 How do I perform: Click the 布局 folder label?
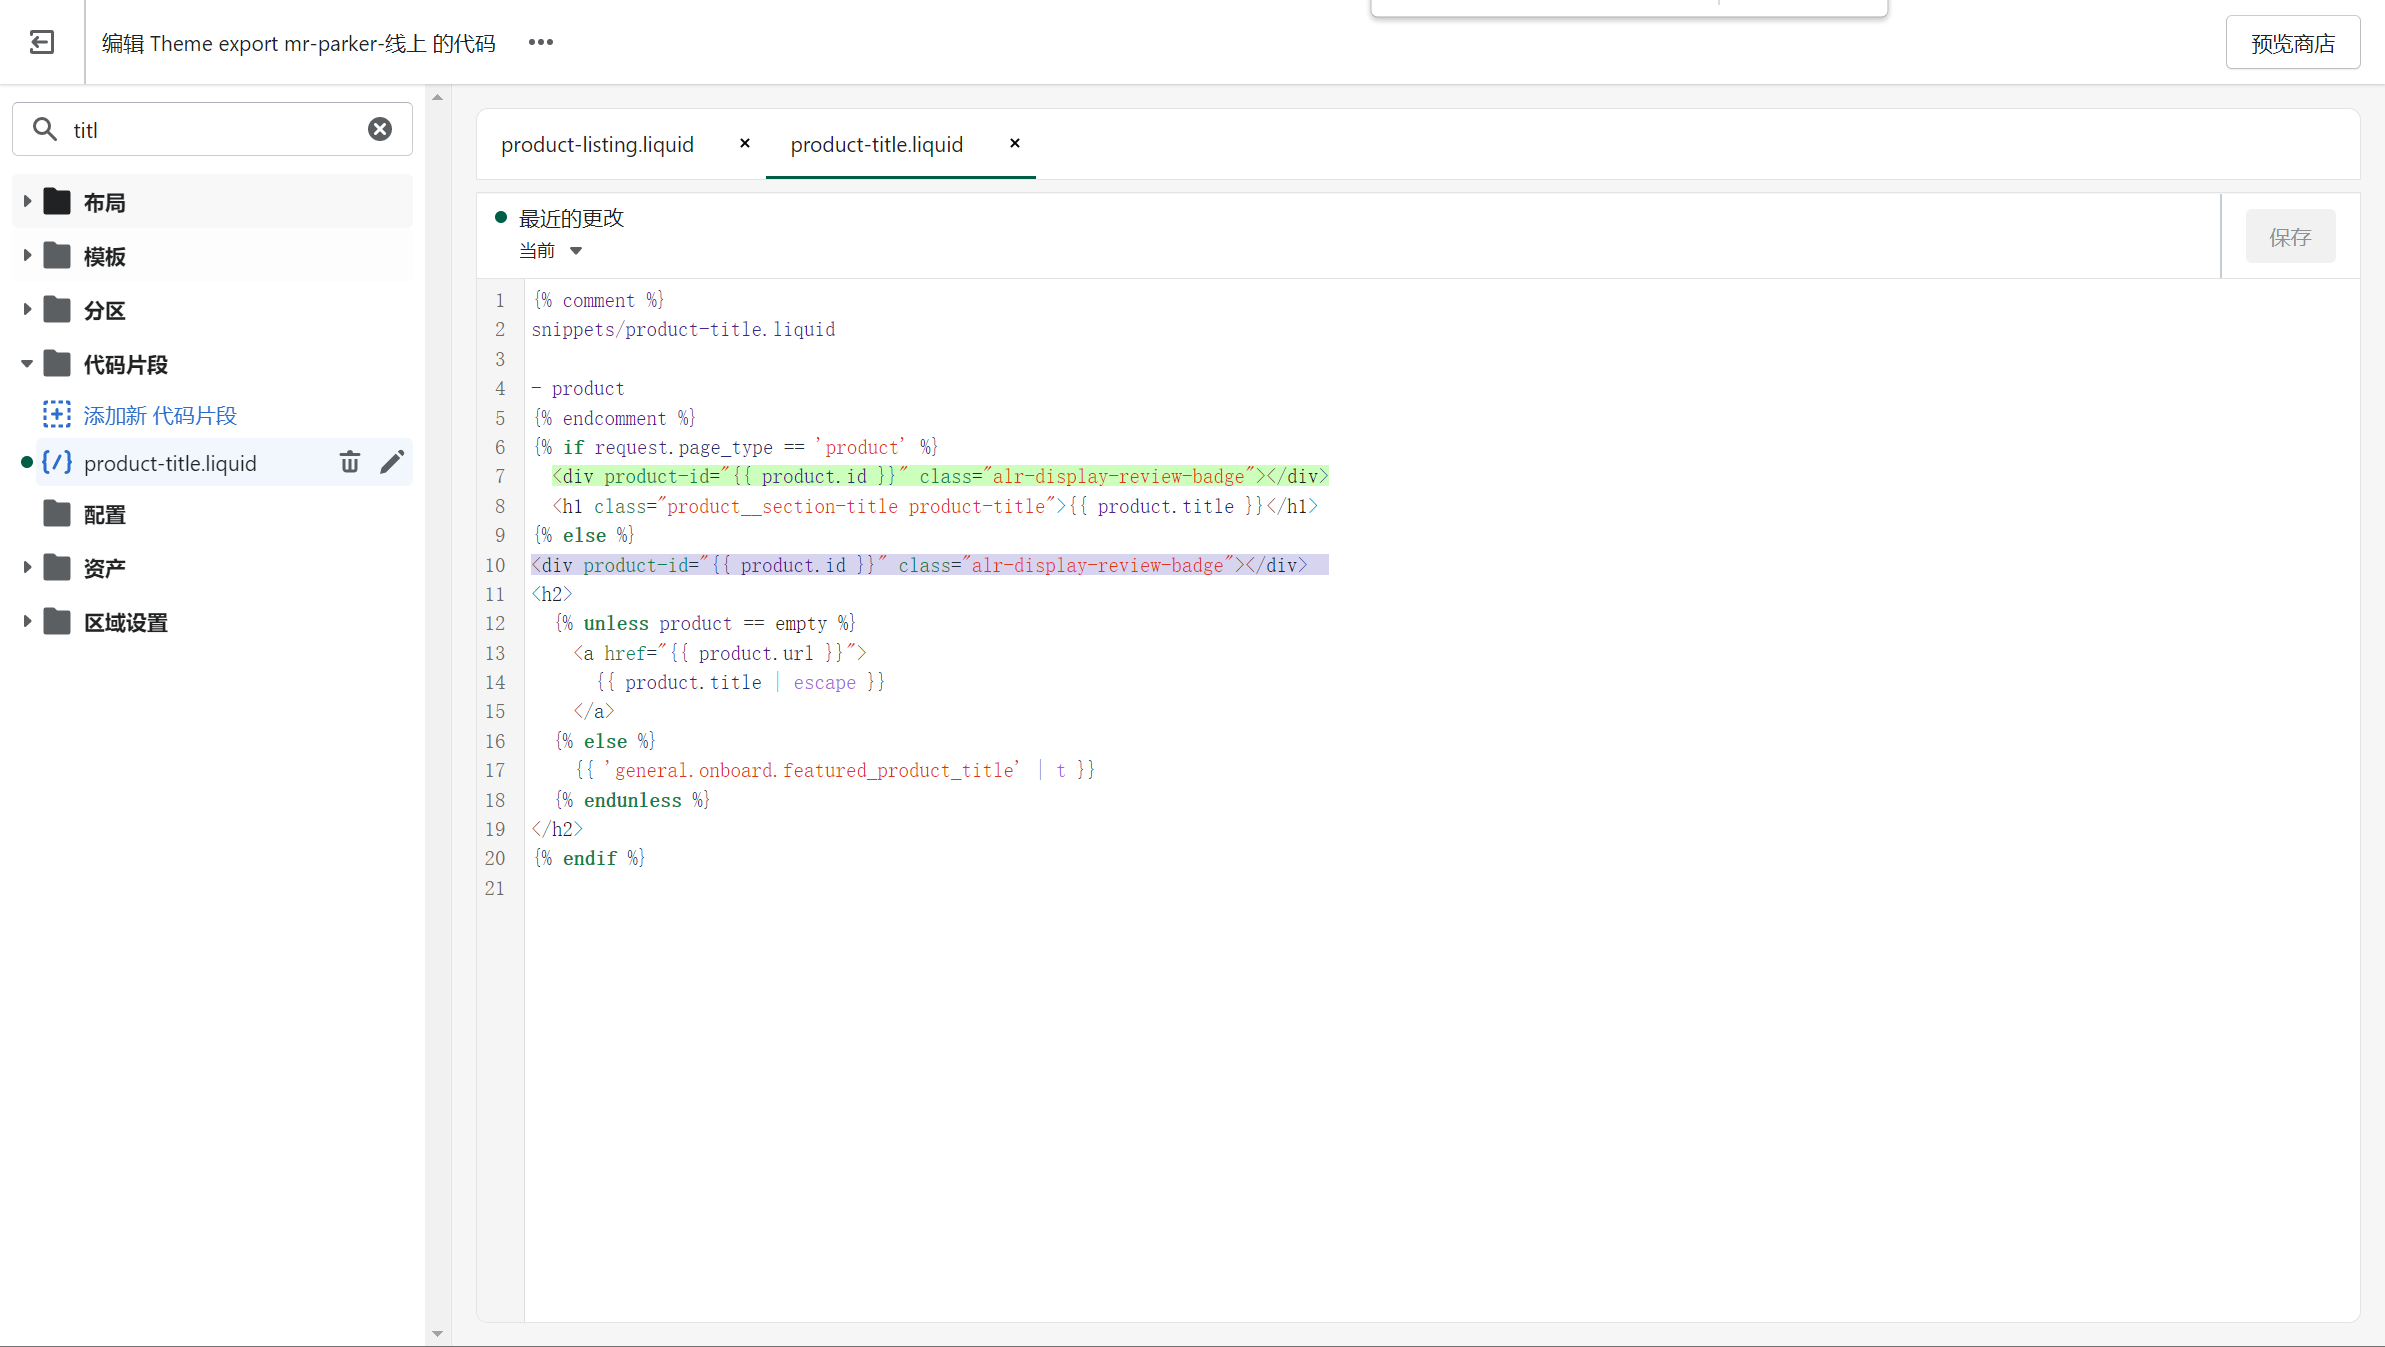pyautogui.click(x=105, y=203)
